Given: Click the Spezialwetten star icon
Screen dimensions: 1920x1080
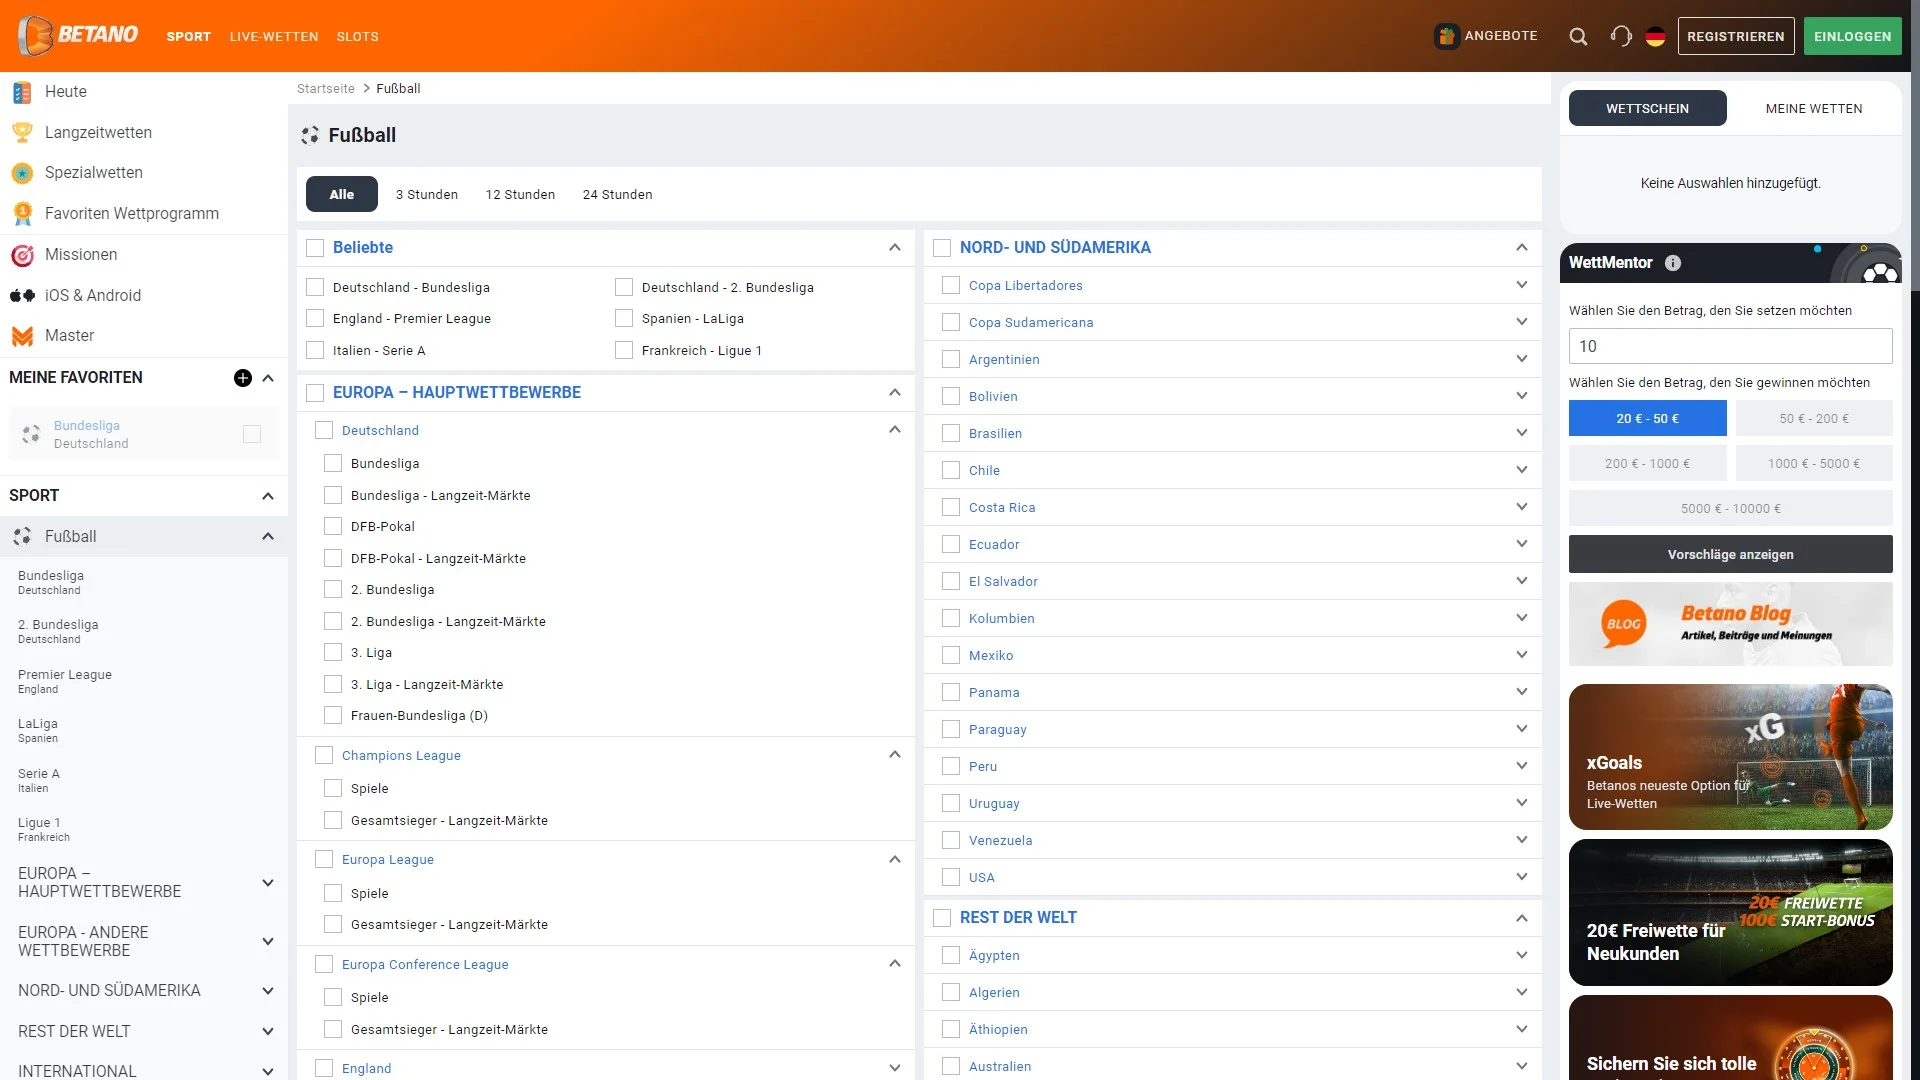Looking at the screenshot, I should tap(22, 173).
